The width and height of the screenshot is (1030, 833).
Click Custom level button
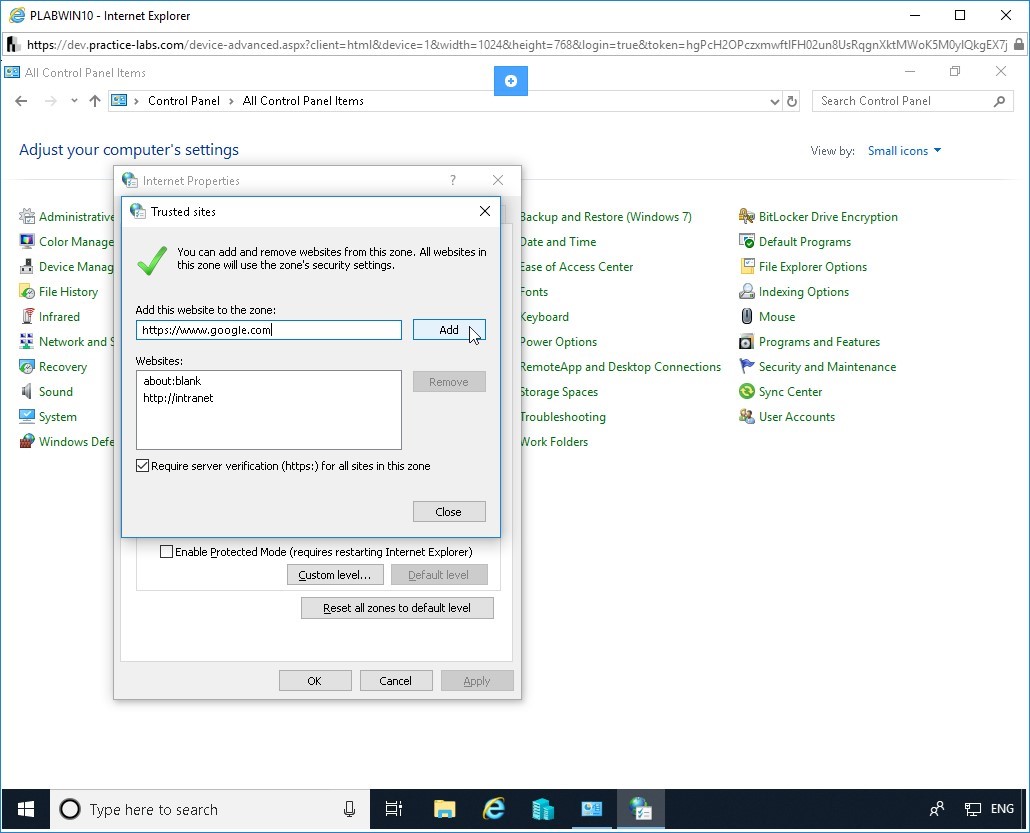click(336, 575)
